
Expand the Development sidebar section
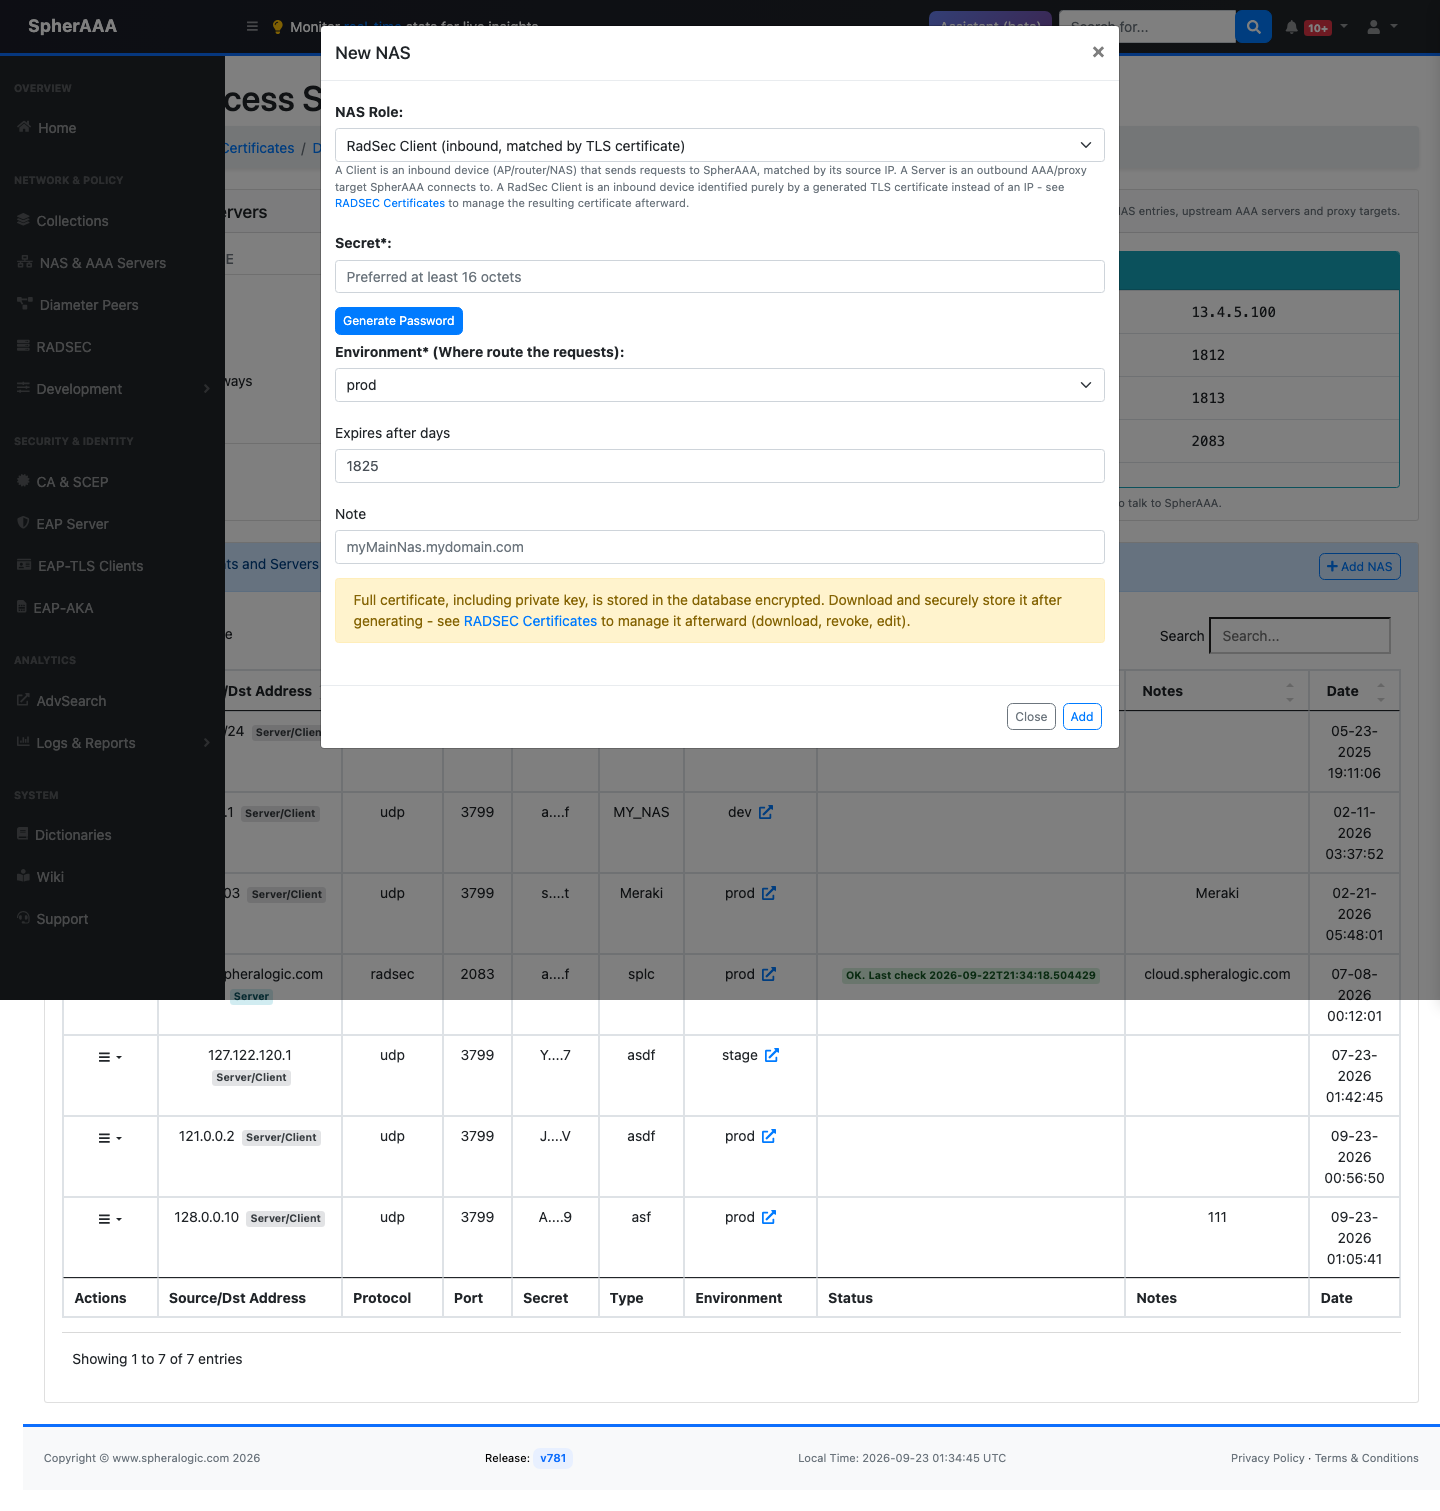[112, 389]
